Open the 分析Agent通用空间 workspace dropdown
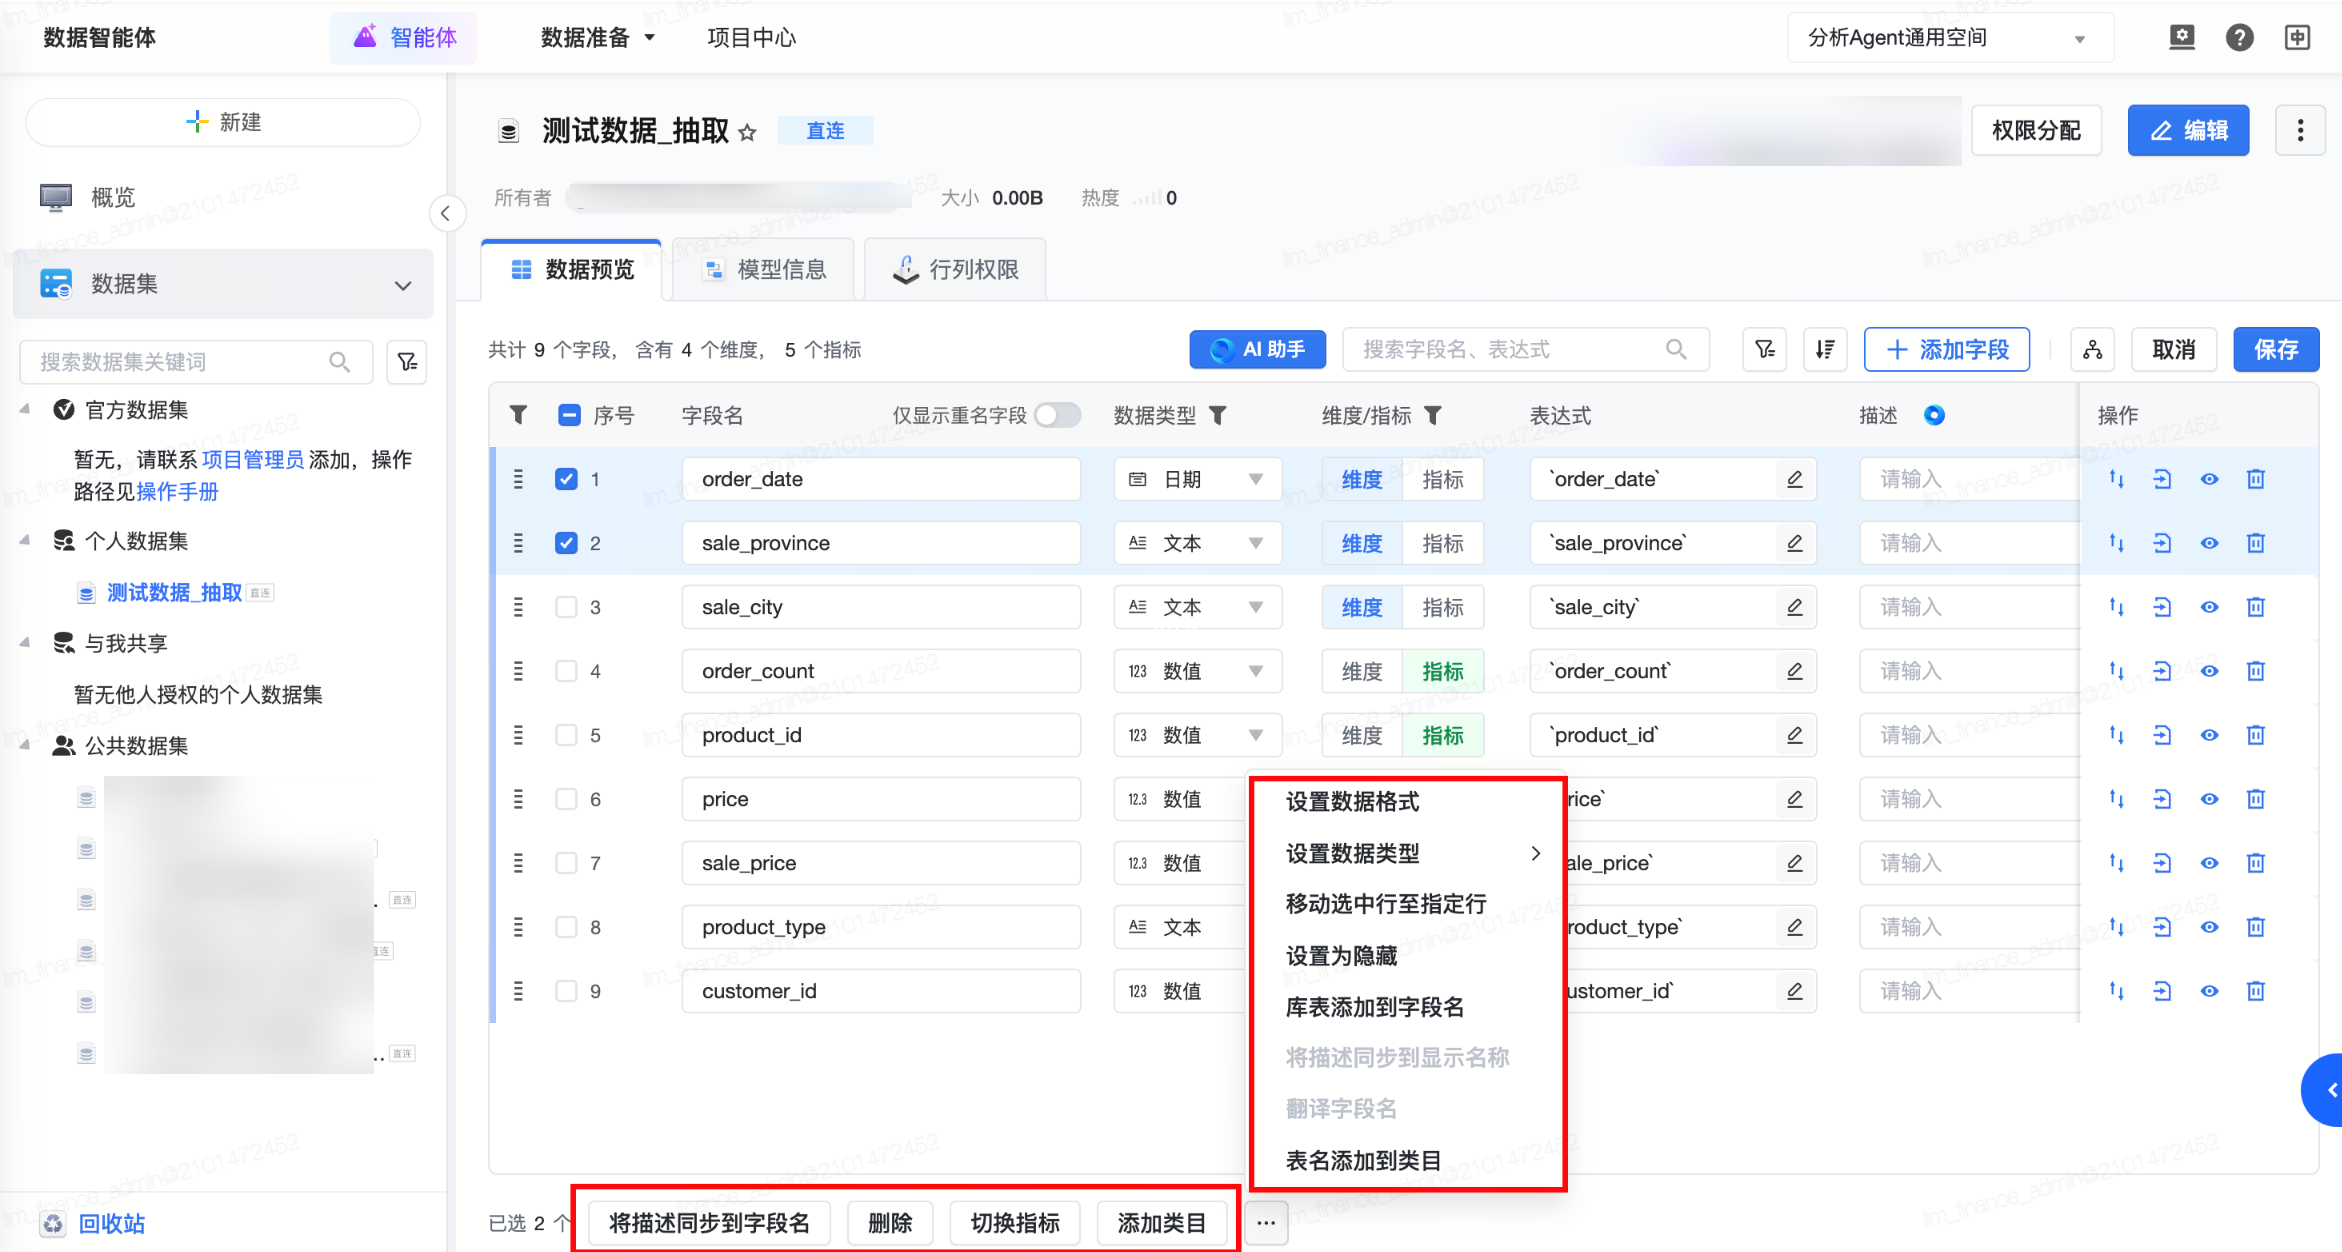This screenshot has width=2342, height=1252. [1948, 38]
